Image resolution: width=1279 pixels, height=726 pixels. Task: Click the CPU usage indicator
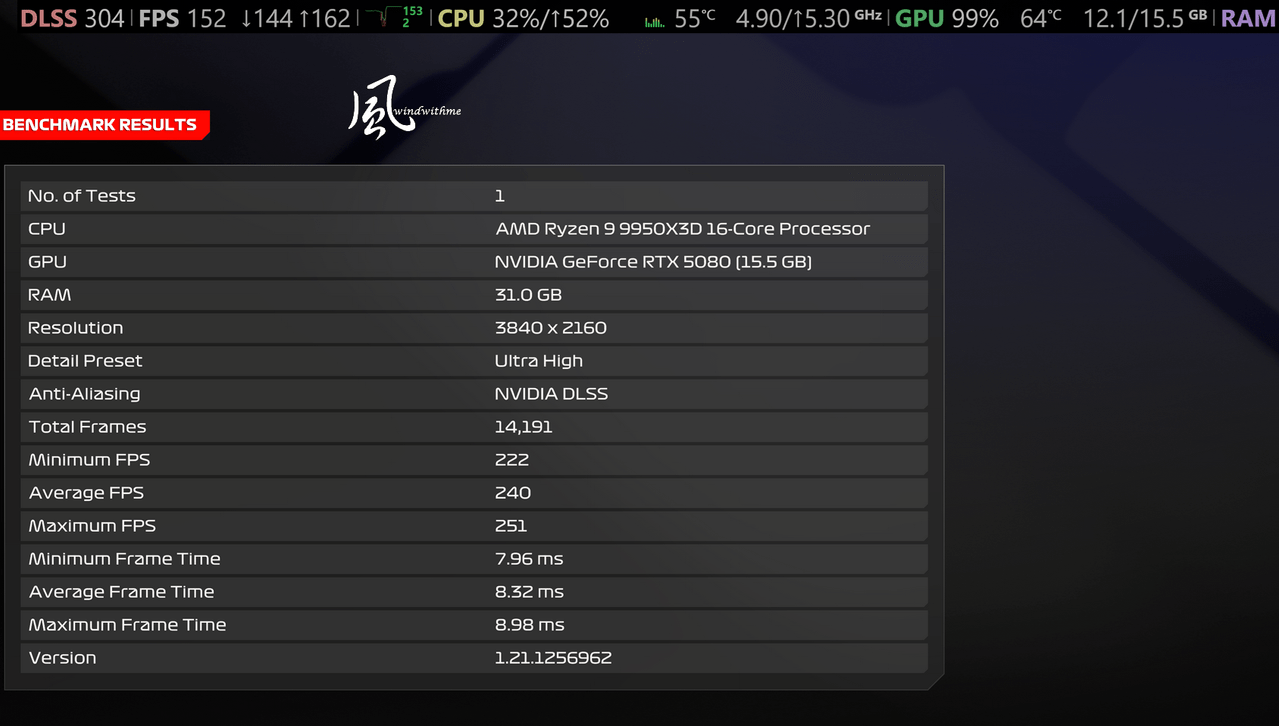tap(523, 18)
